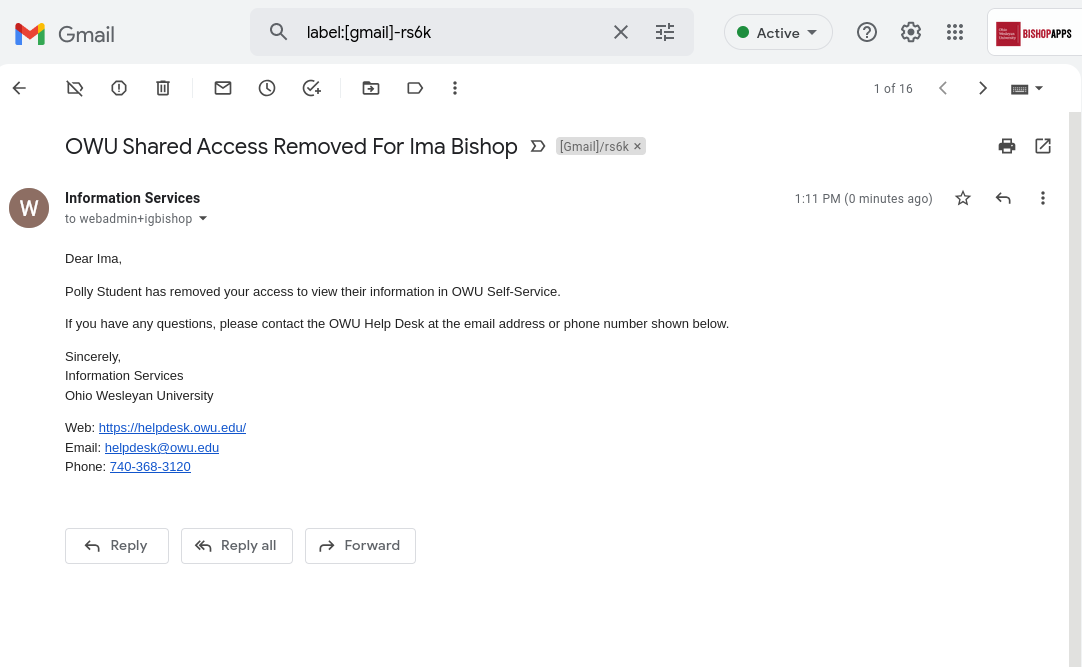Expand the Active status dropdown
This screenshot has width=1082, height=667.
click(x=778, y=32)
